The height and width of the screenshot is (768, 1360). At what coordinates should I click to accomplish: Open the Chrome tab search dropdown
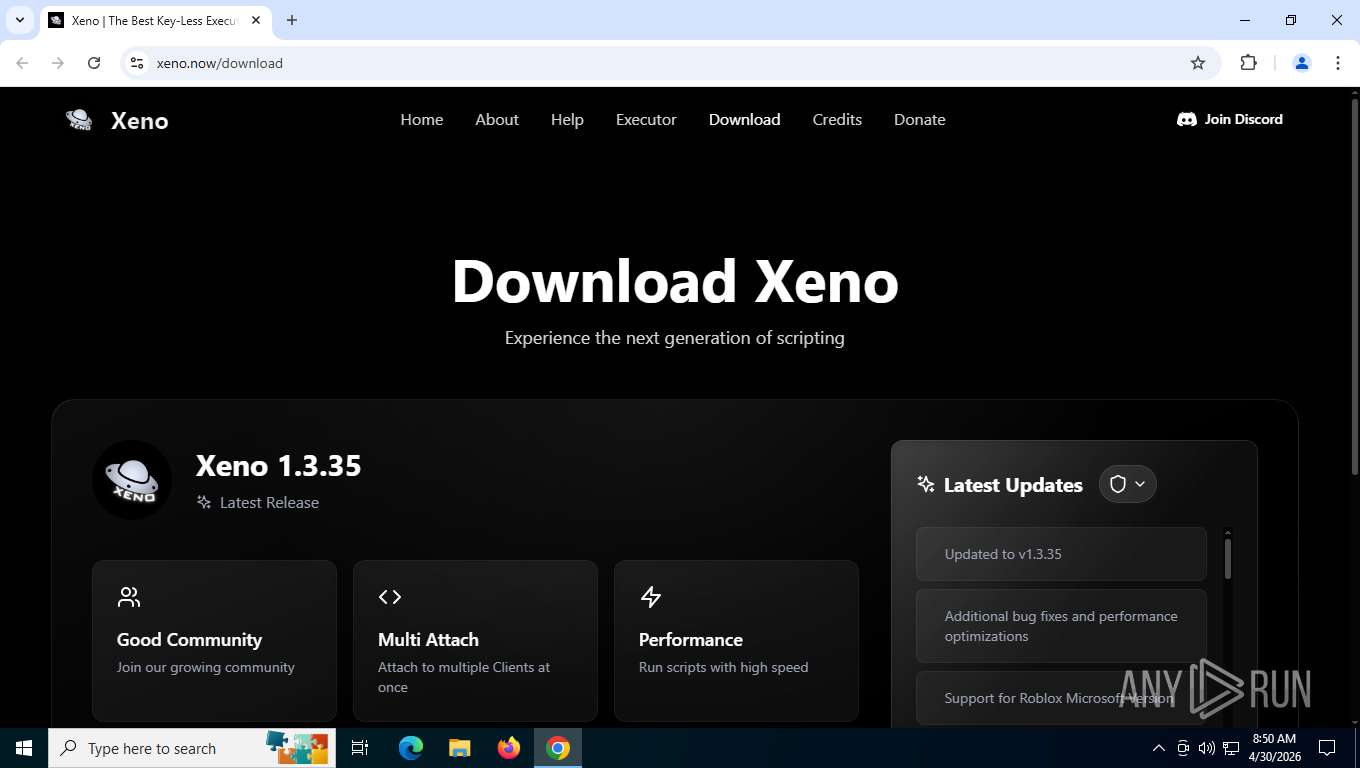pos(19,20)
